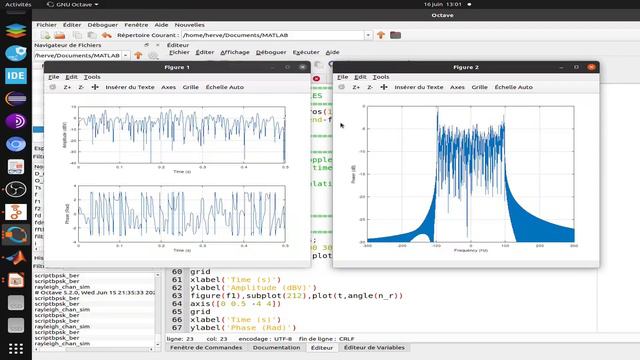Viewport: 640px width, 360px height.
Task: Open the Fenêtre menu
Action: (x=136, y=25)
